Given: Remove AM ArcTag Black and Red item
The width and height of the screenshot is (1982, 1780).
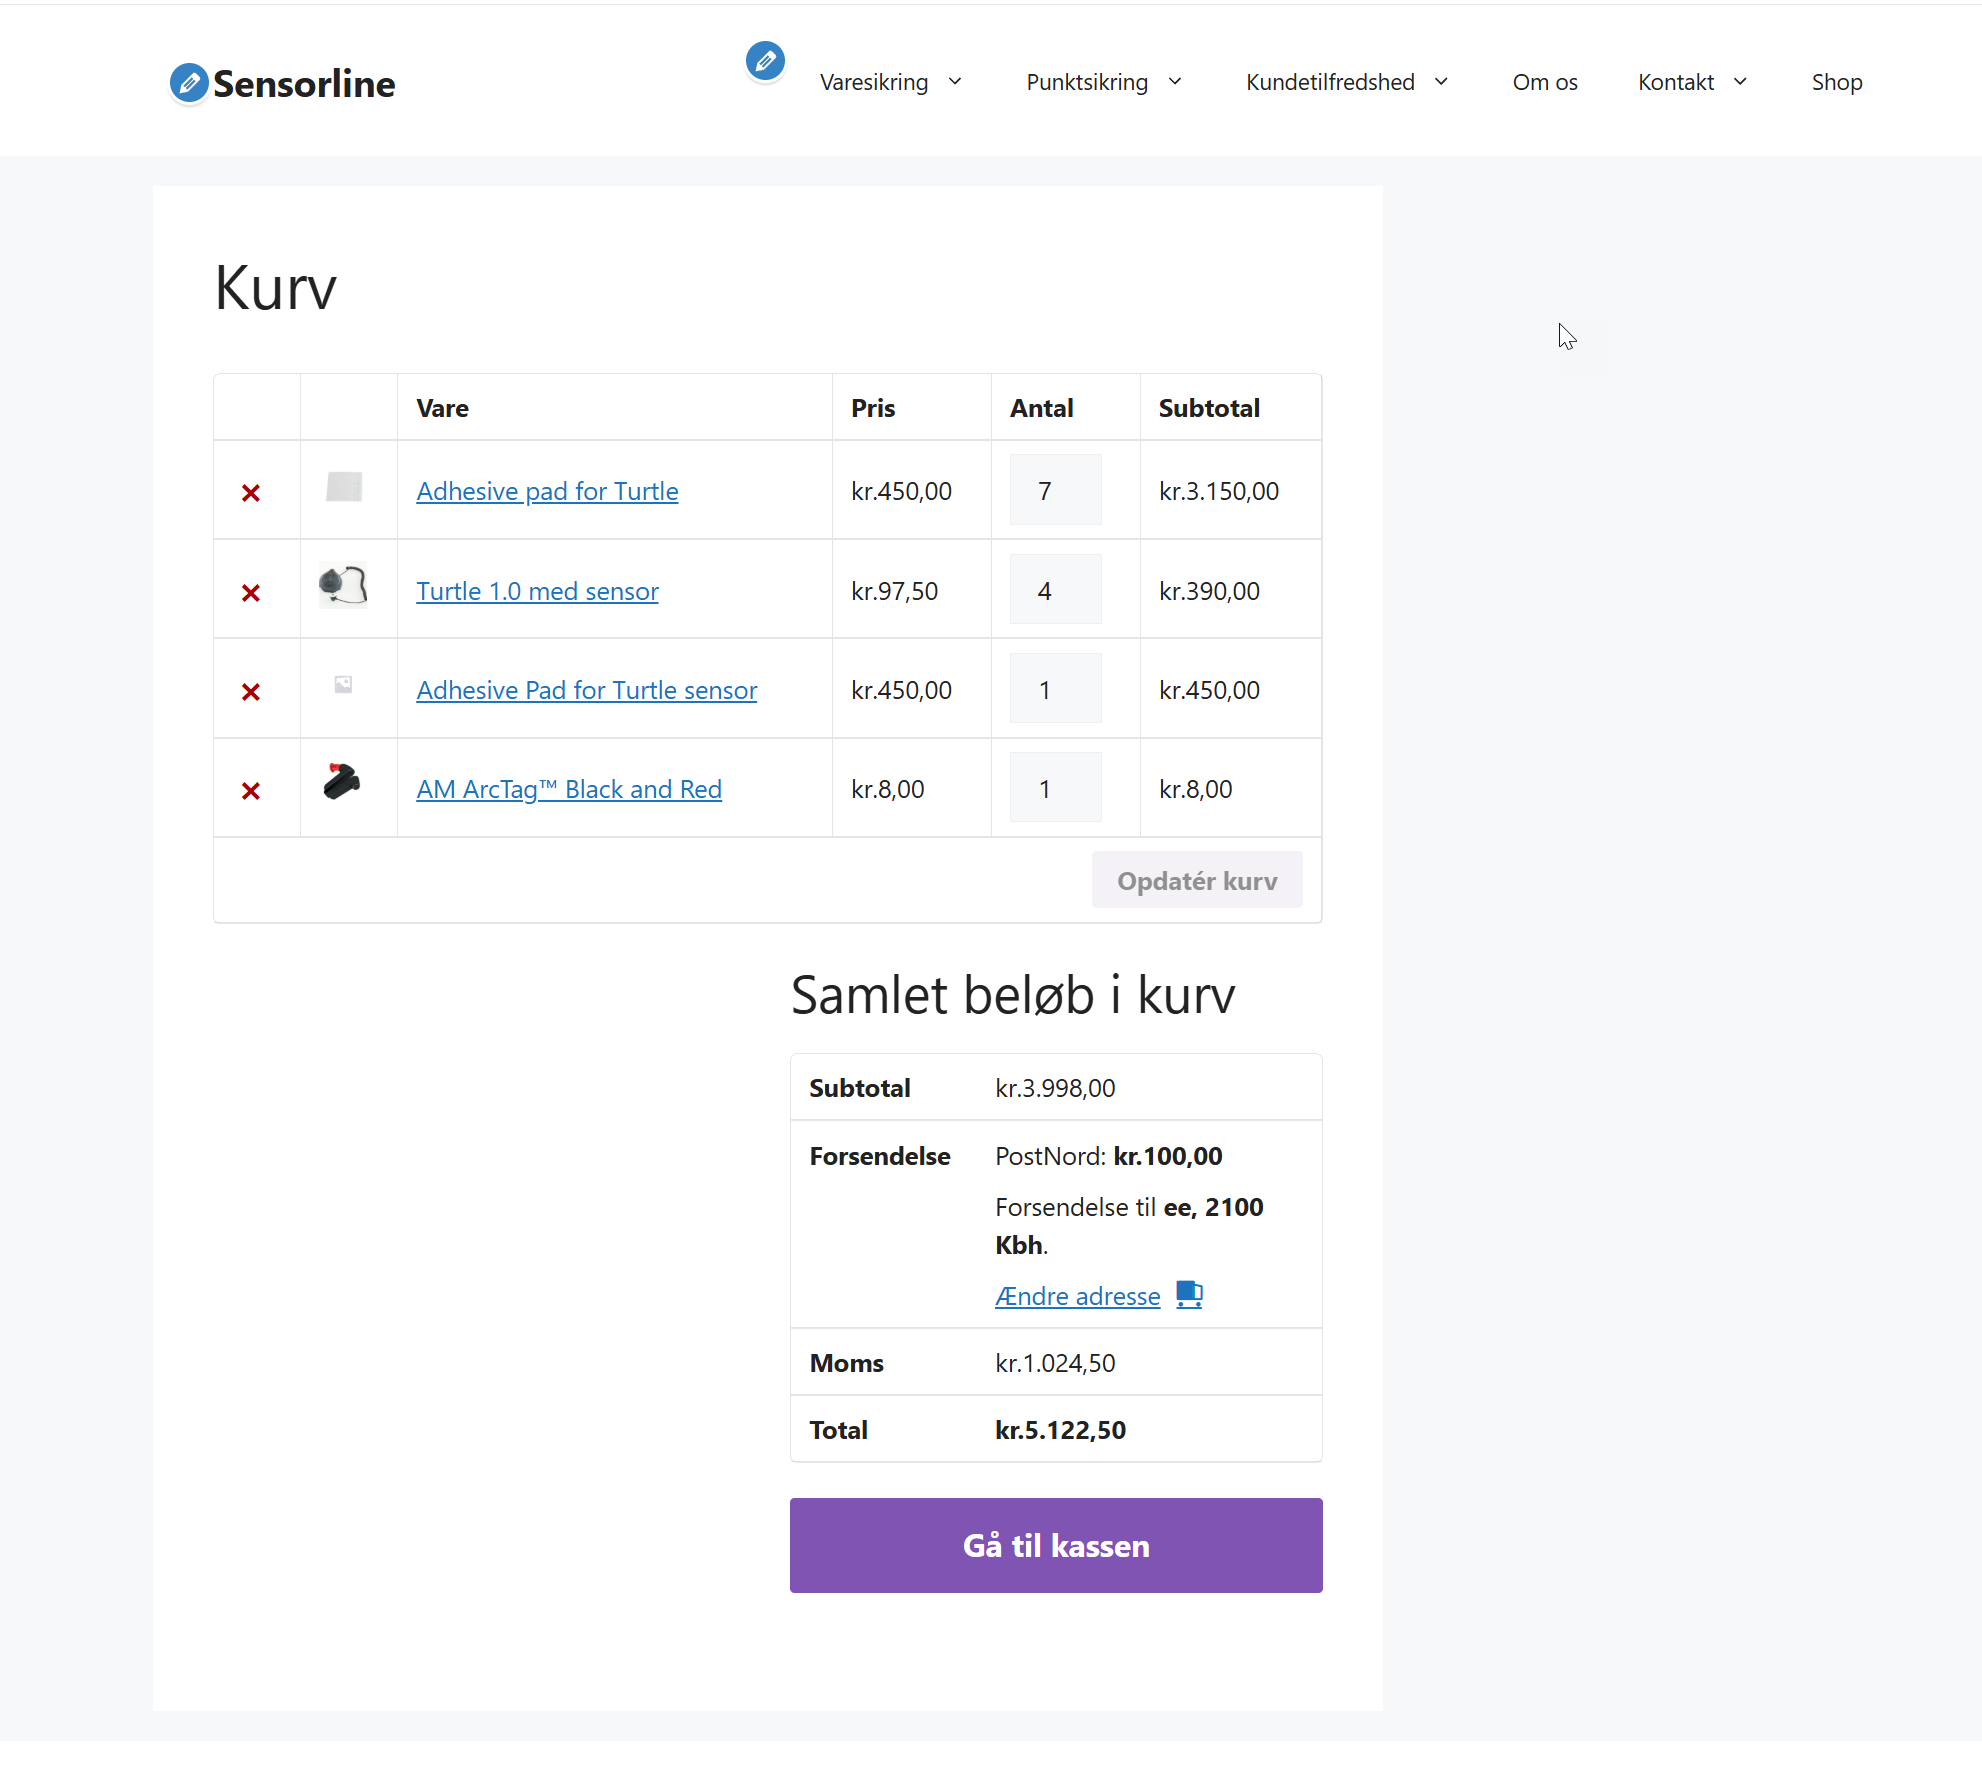Looking at the screenshot, I should tap(251, 791).
